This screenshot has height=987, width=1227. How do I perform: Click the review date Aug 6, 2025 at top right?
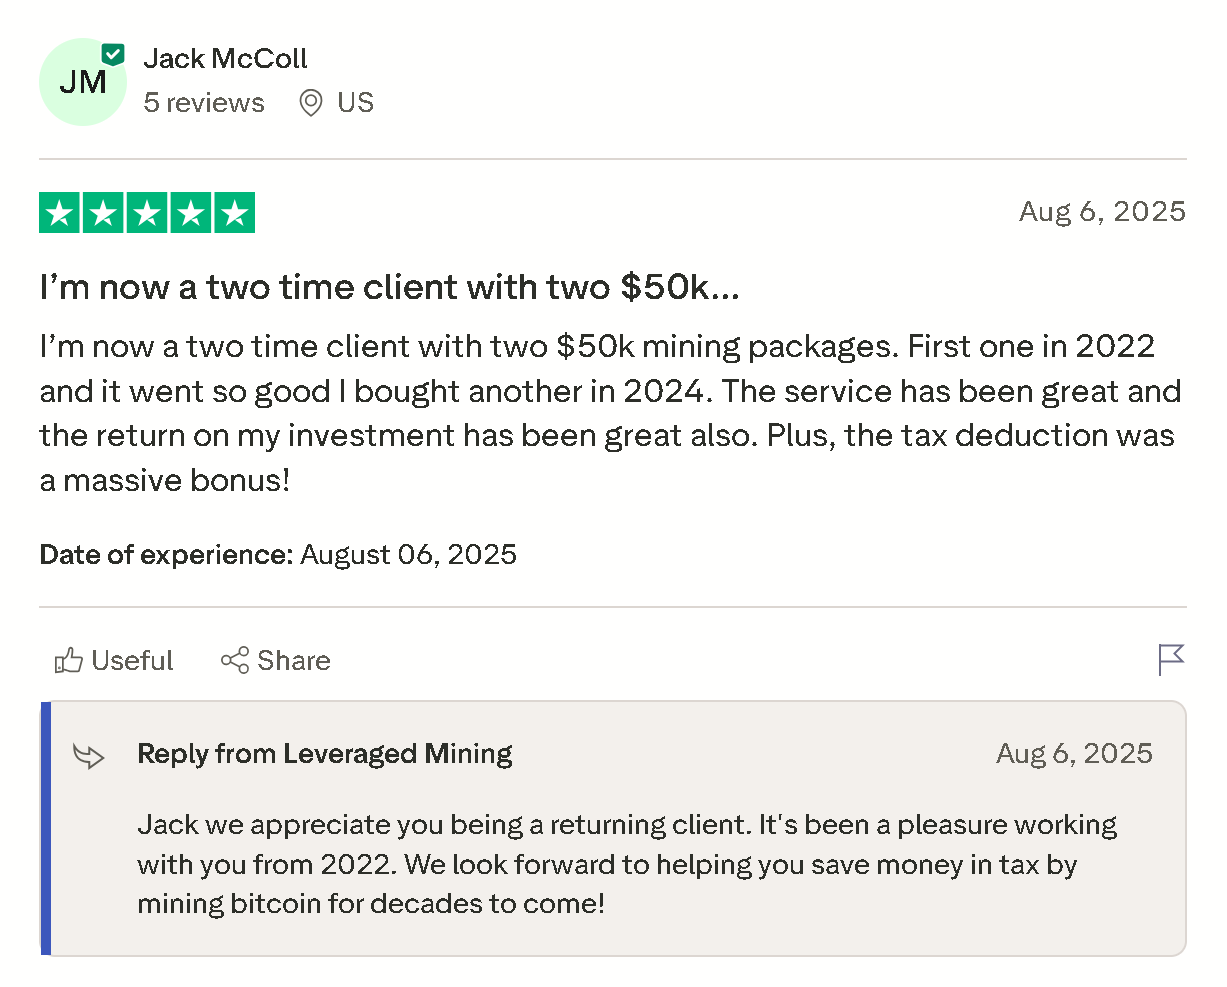1102,212
